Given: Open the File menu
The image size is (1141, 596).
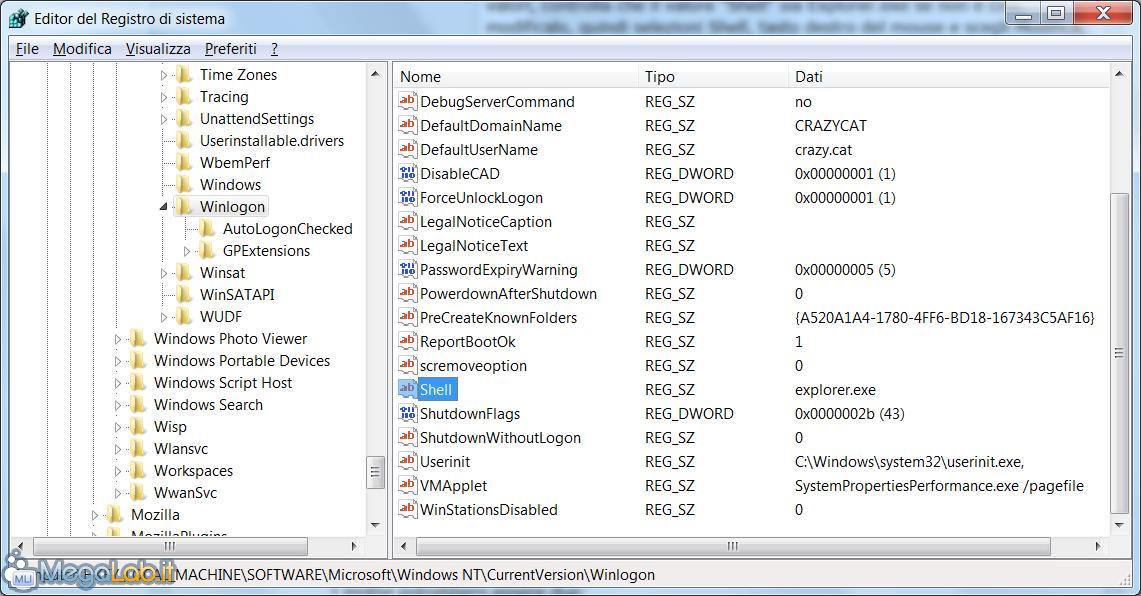Looking at the screenshot, I should coord(28,49).
